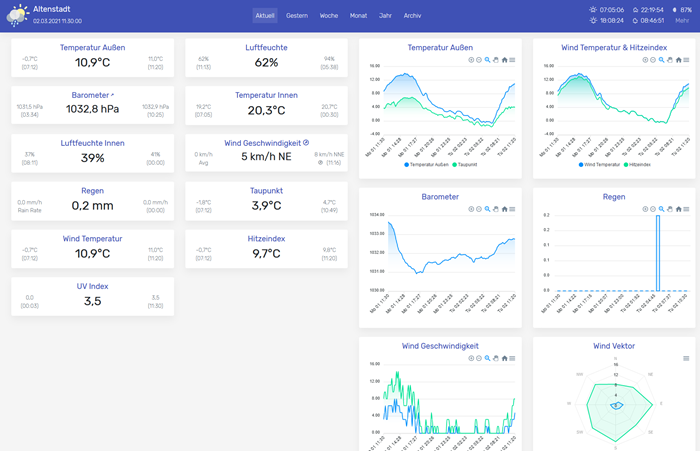This screenshot has height=451, width=700.
Task: Click the UV Index card heading
Action: point(92,286)
